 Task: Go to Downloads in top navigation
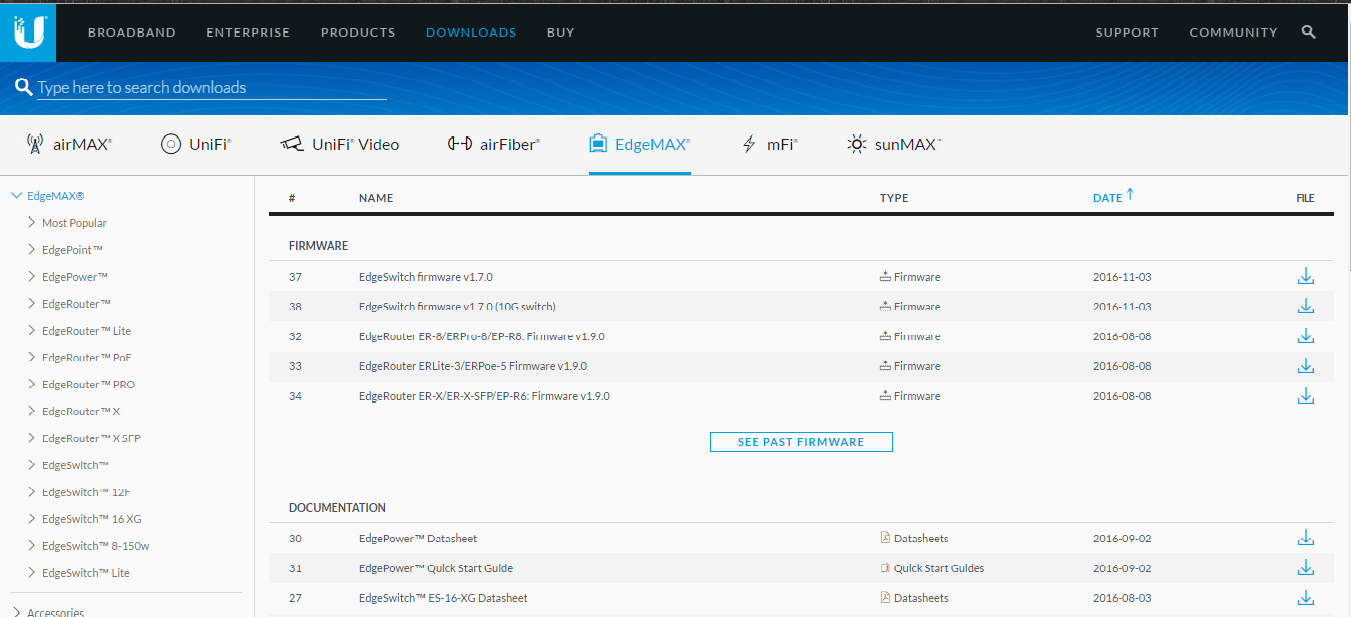click(471, 32)
